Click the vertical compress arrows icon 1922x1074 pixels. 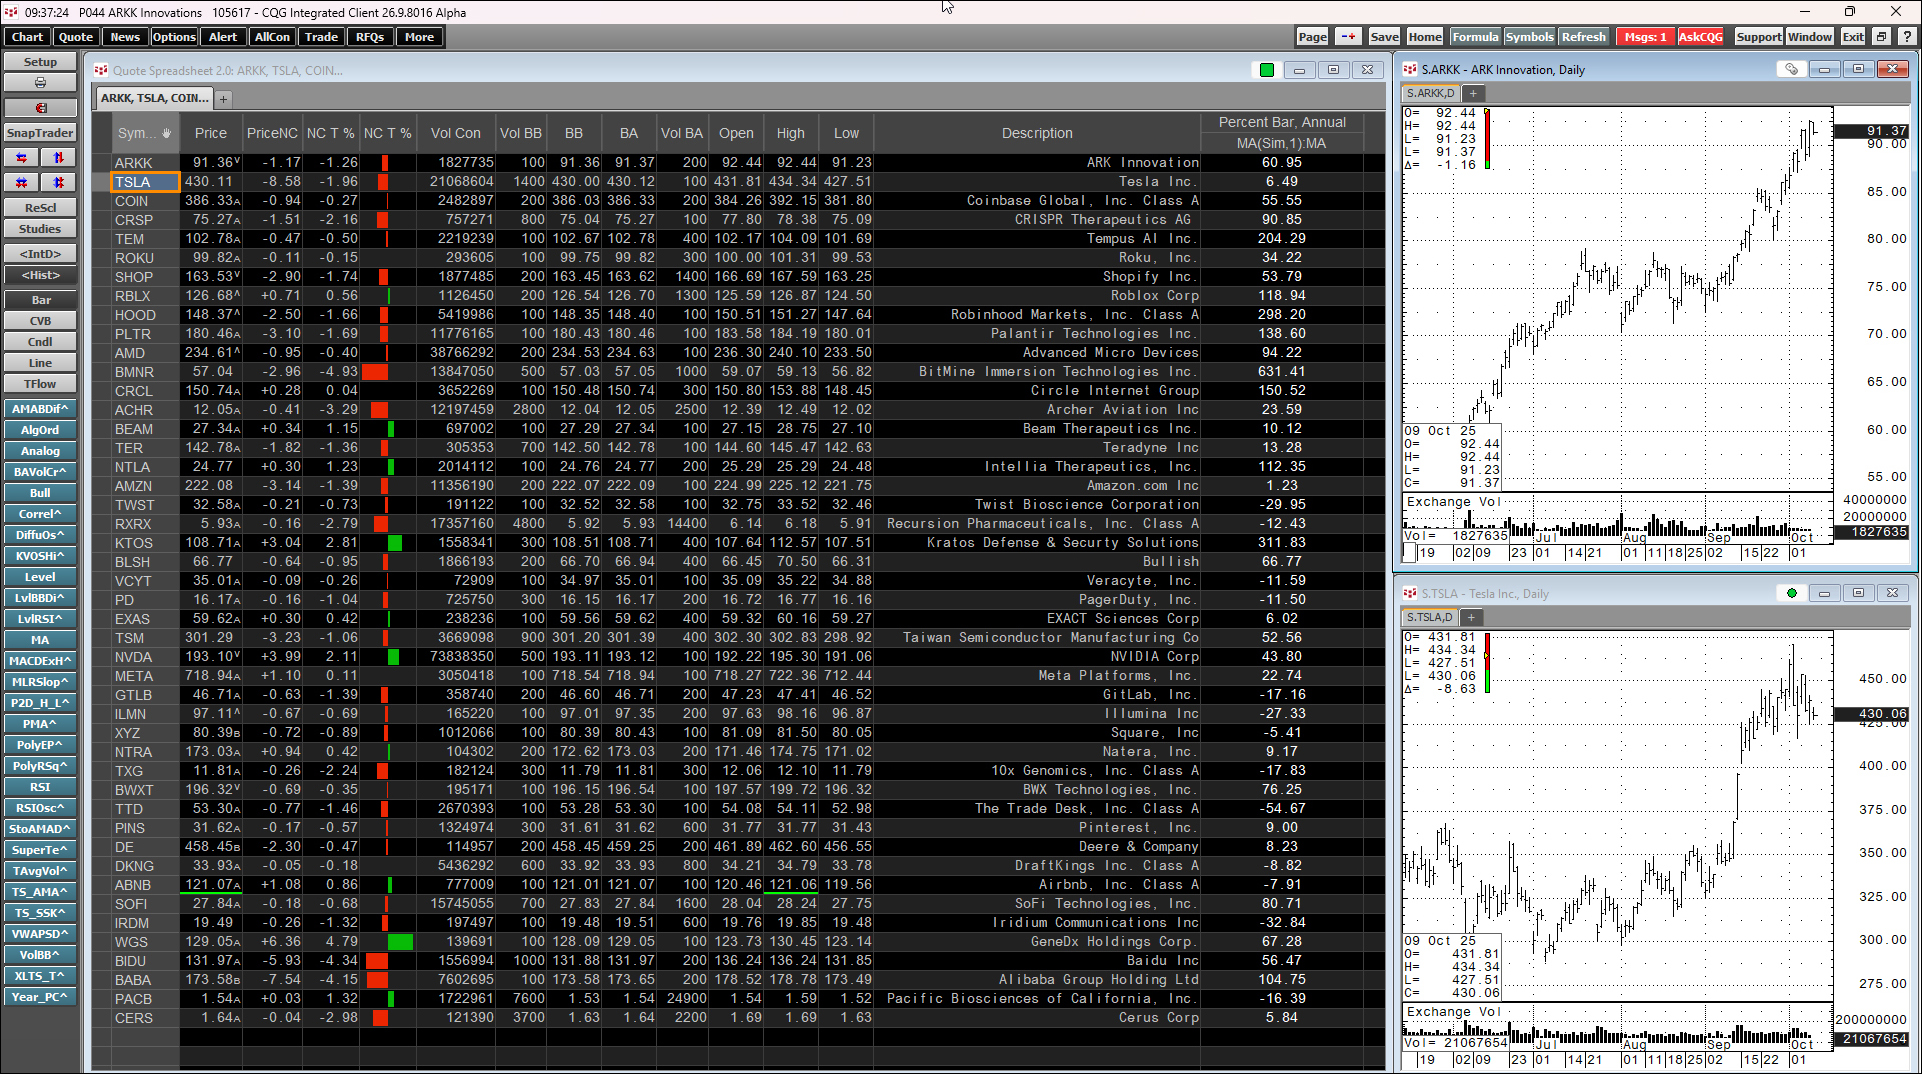coord(58,183)
